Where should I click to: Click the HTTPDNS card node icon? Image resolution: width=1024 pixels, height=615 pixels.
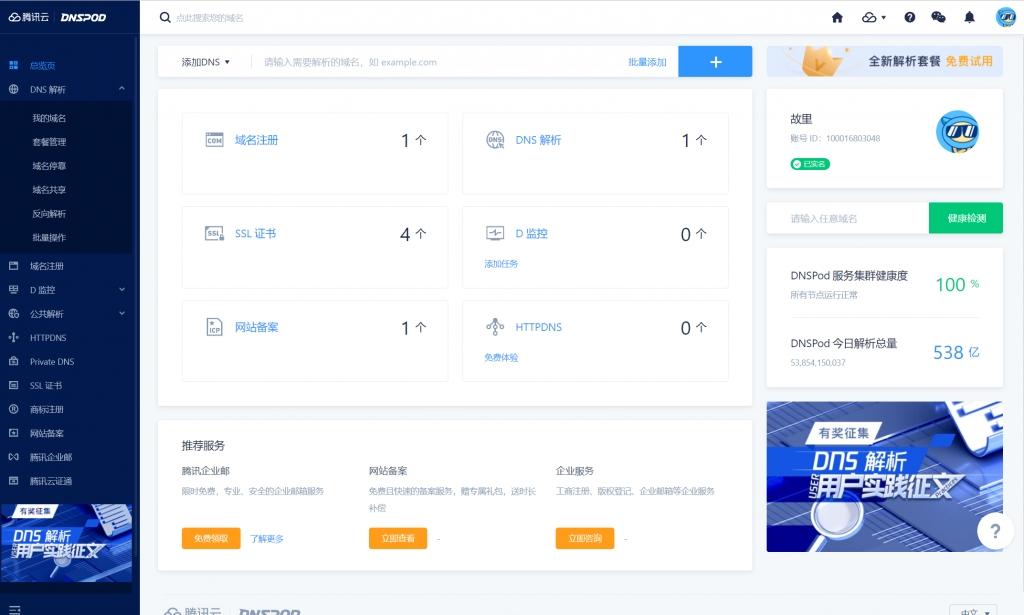coord(495,326)
